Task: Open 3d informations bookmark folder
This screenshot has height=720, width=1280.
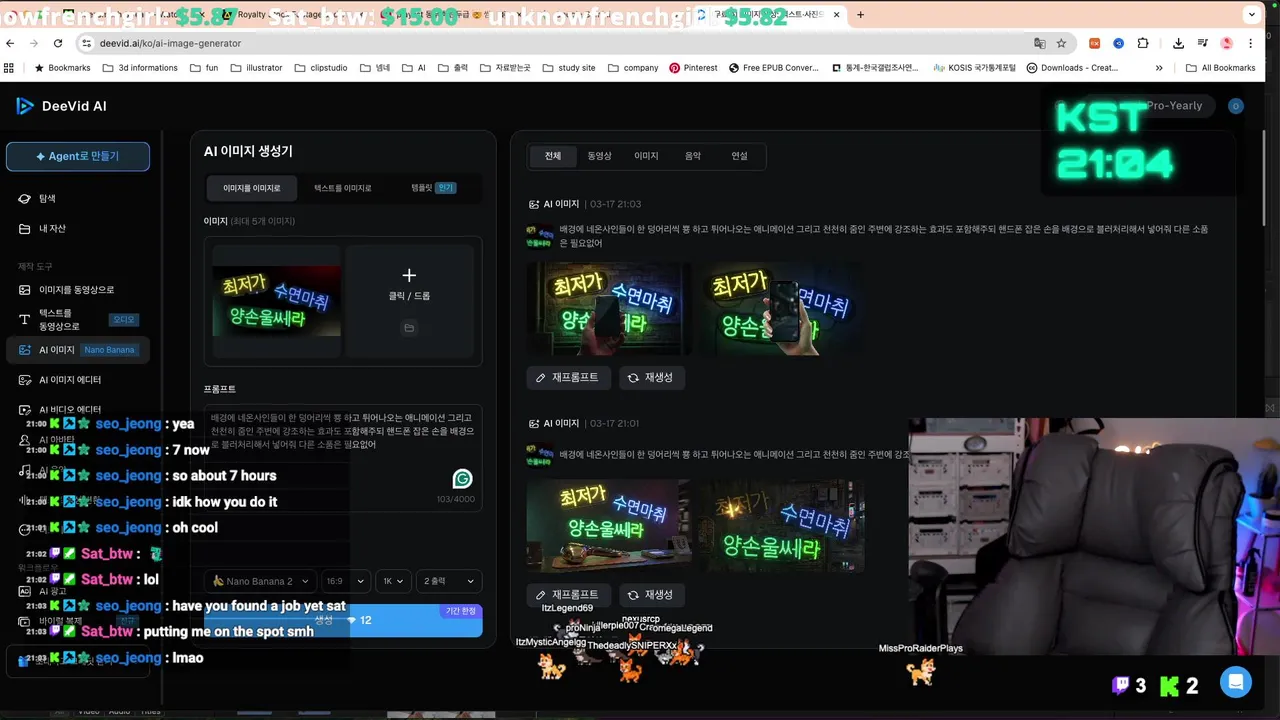Action: [140, 68]
